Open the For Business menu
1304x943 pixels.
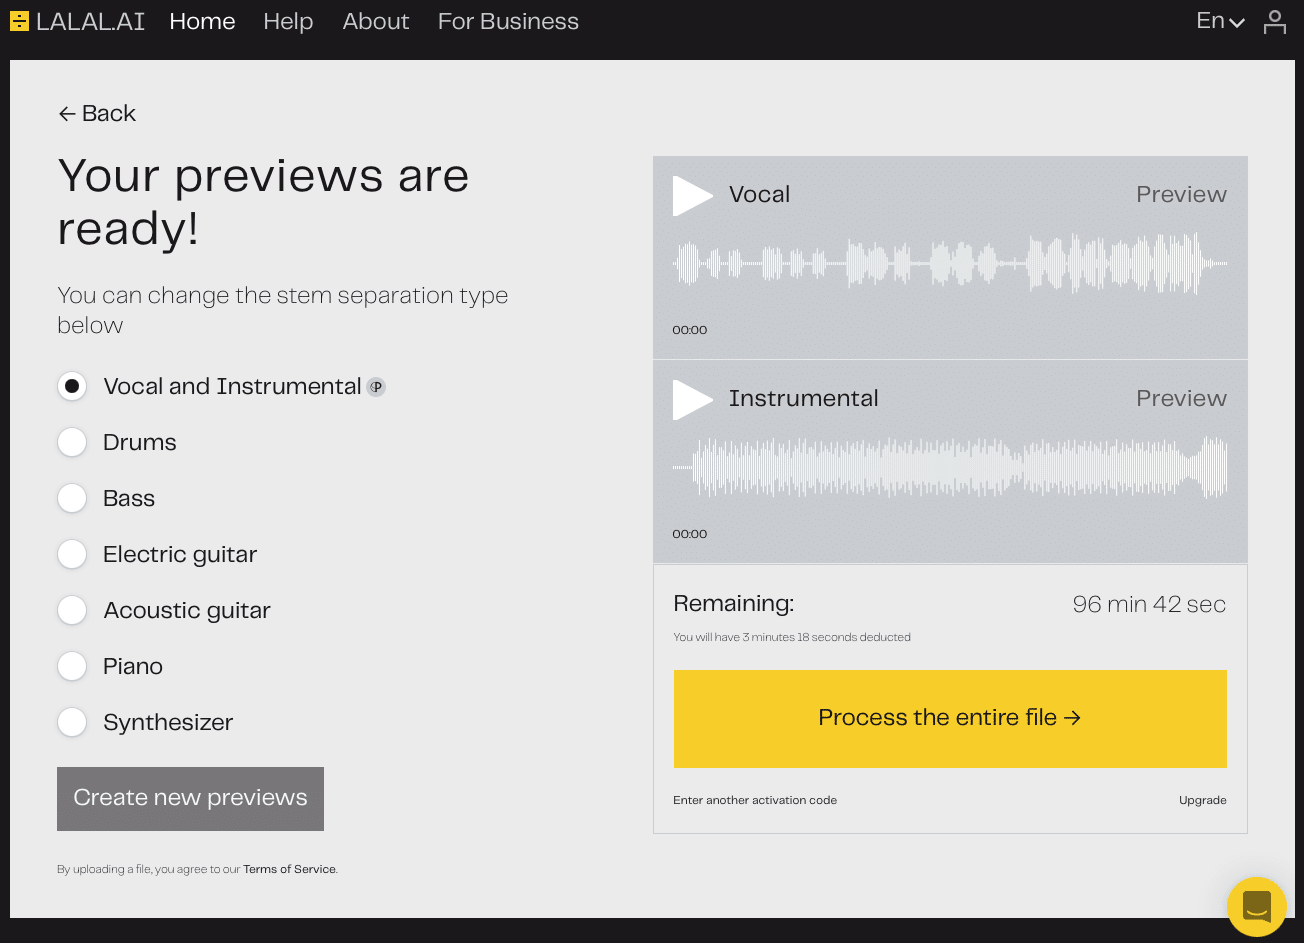508,21
